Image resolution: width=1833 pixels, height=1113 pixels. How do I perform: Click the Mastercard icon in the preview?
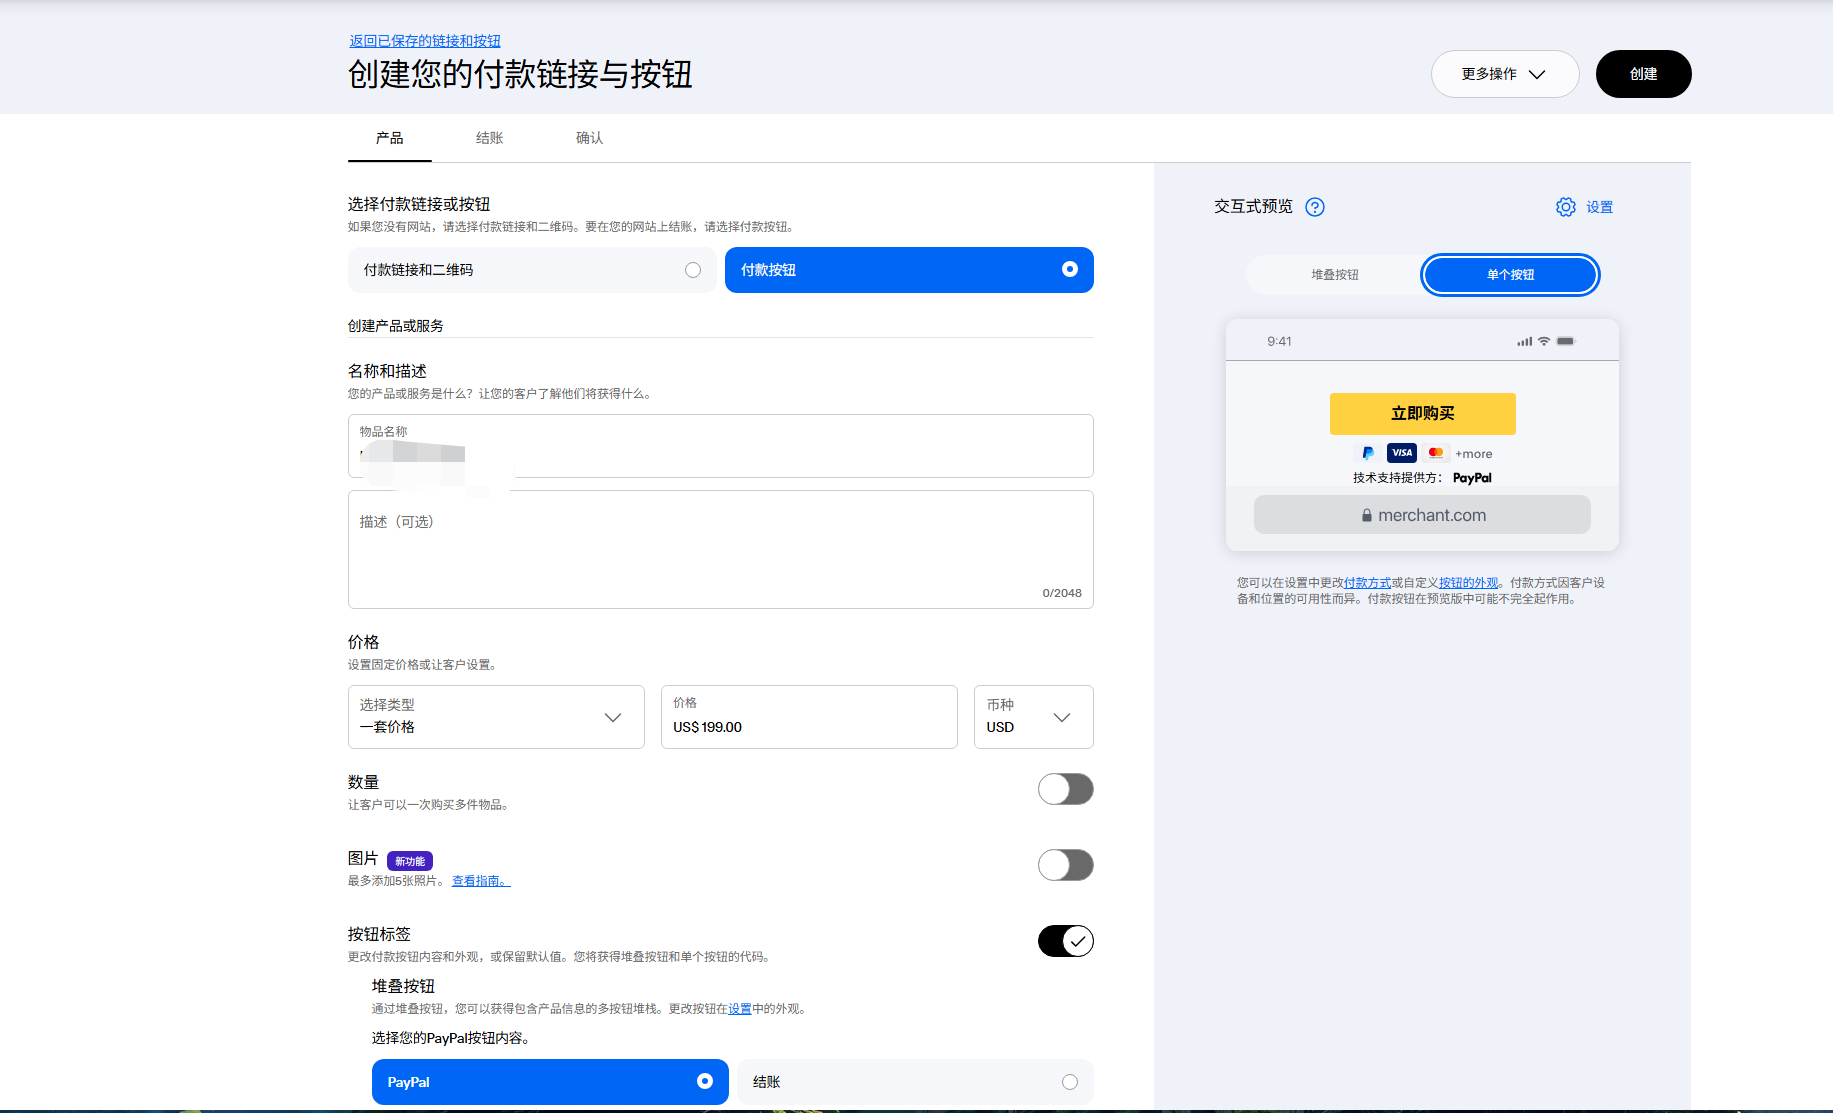click(x=1436, y=453)
